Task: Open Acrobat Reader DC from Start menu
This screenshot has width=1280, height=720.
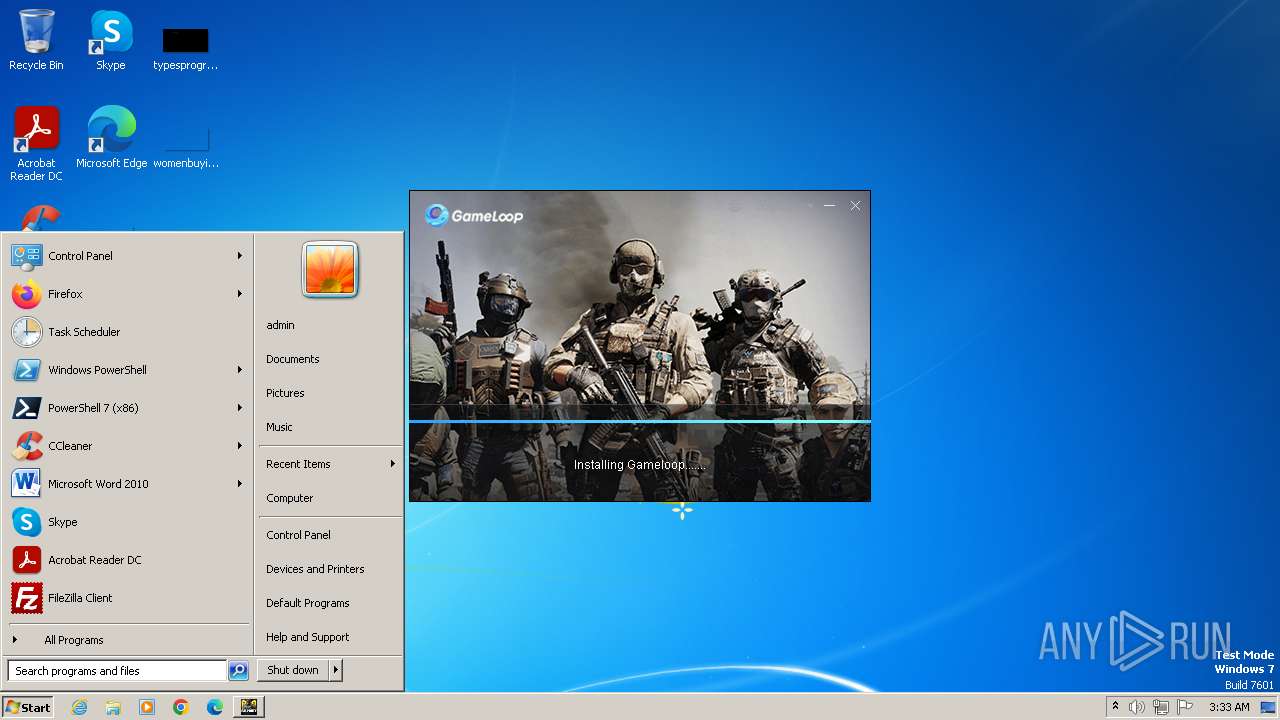Action: pyautogui.click(x=127, y=560)
